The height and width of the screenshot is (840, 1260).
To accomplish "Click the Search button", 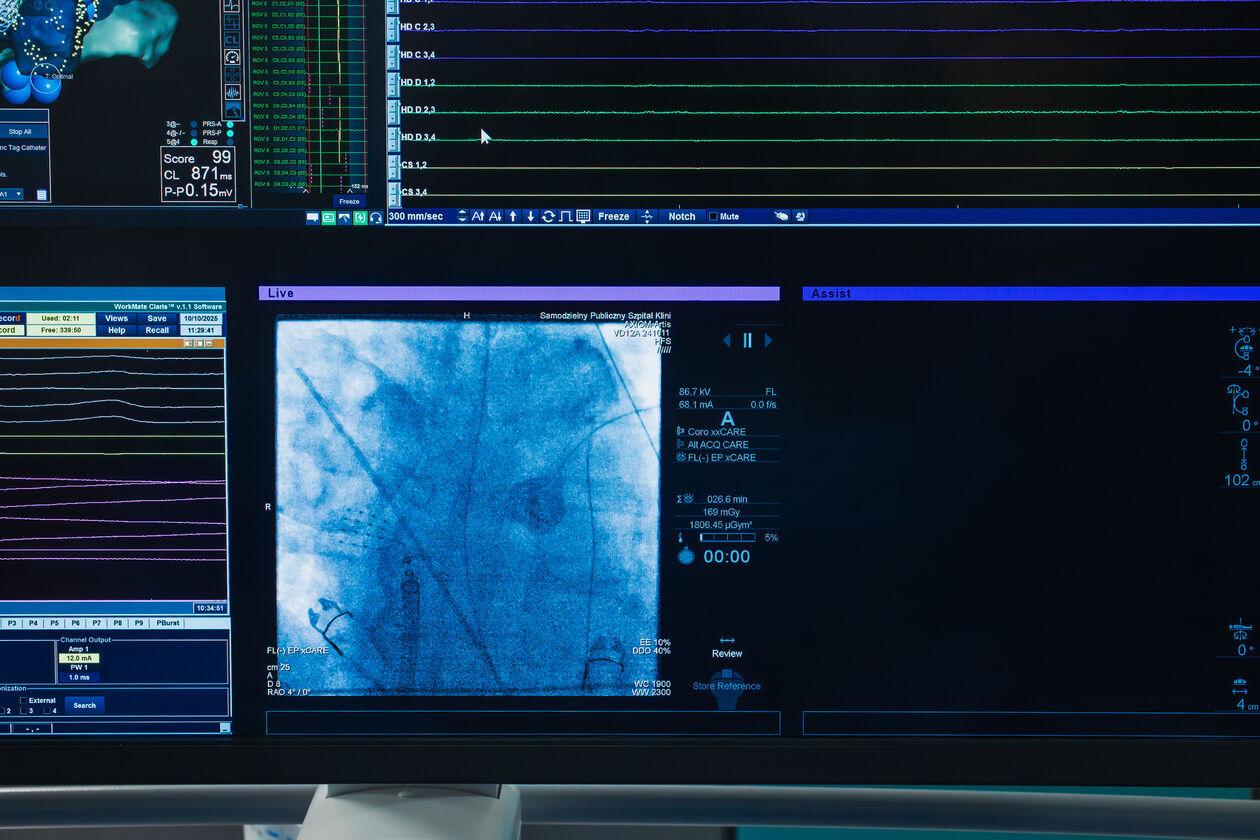I will tap(85, 705).
